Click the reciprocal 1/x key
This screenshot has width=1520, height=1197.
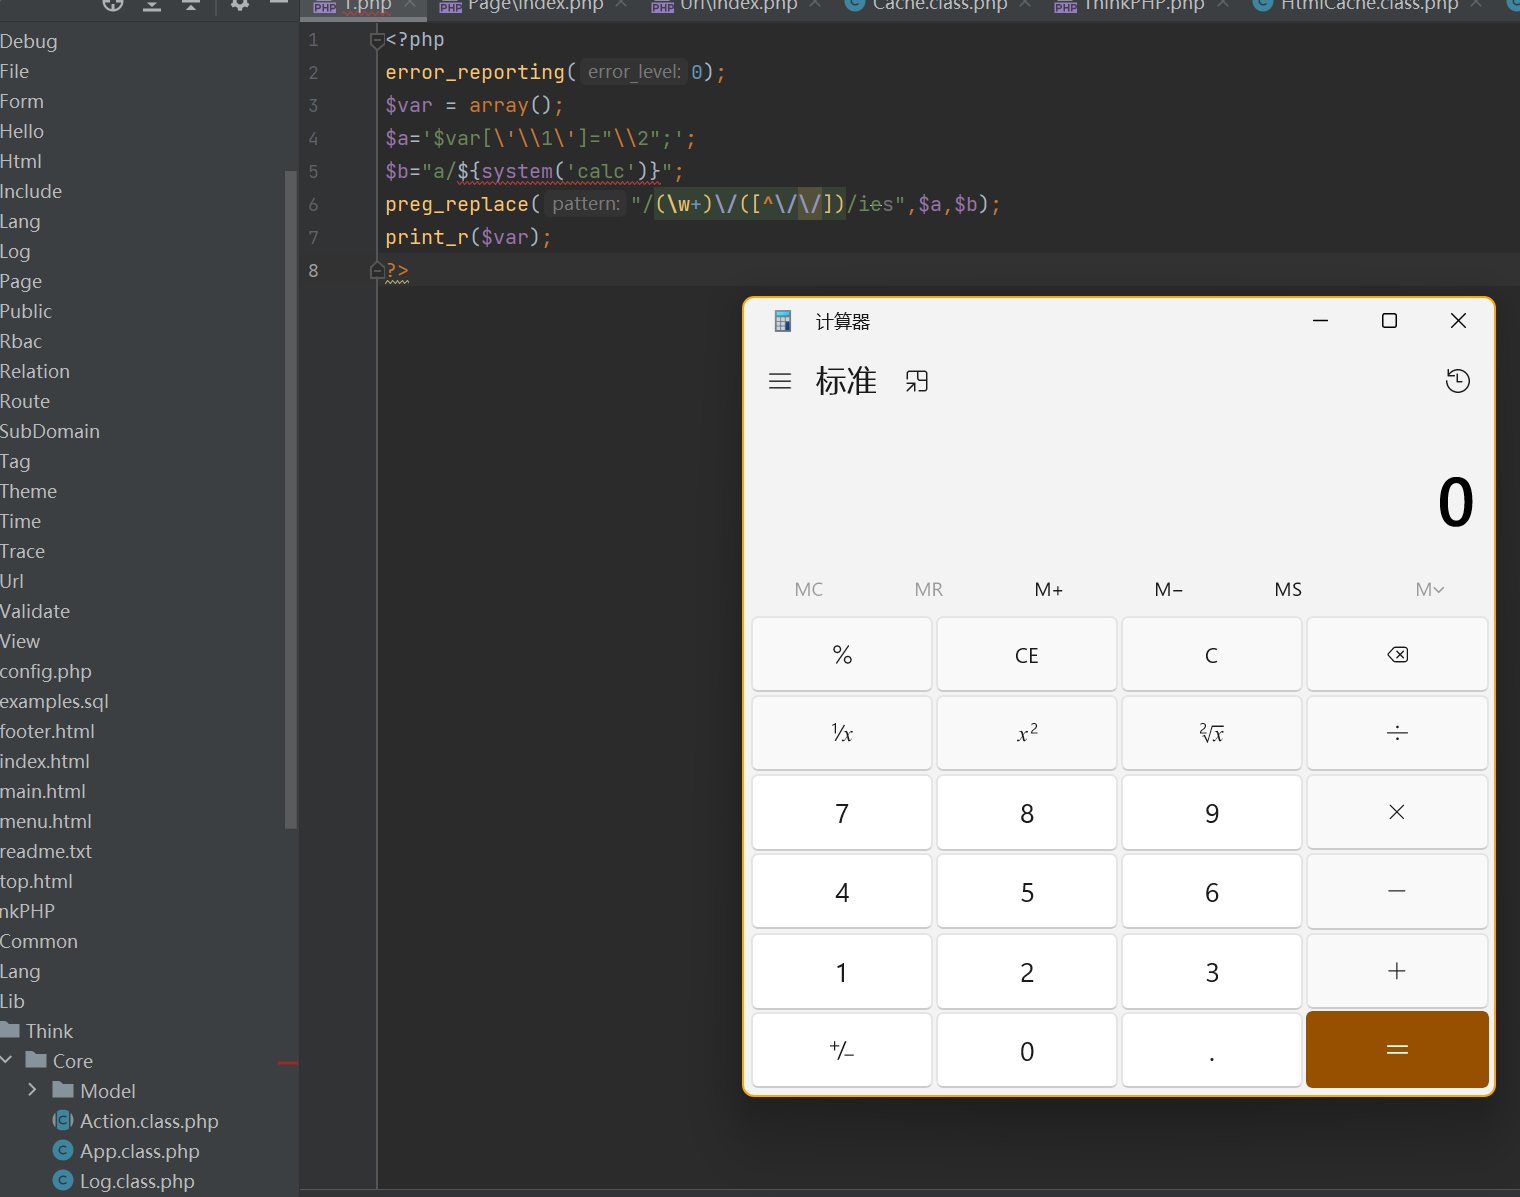842,733
